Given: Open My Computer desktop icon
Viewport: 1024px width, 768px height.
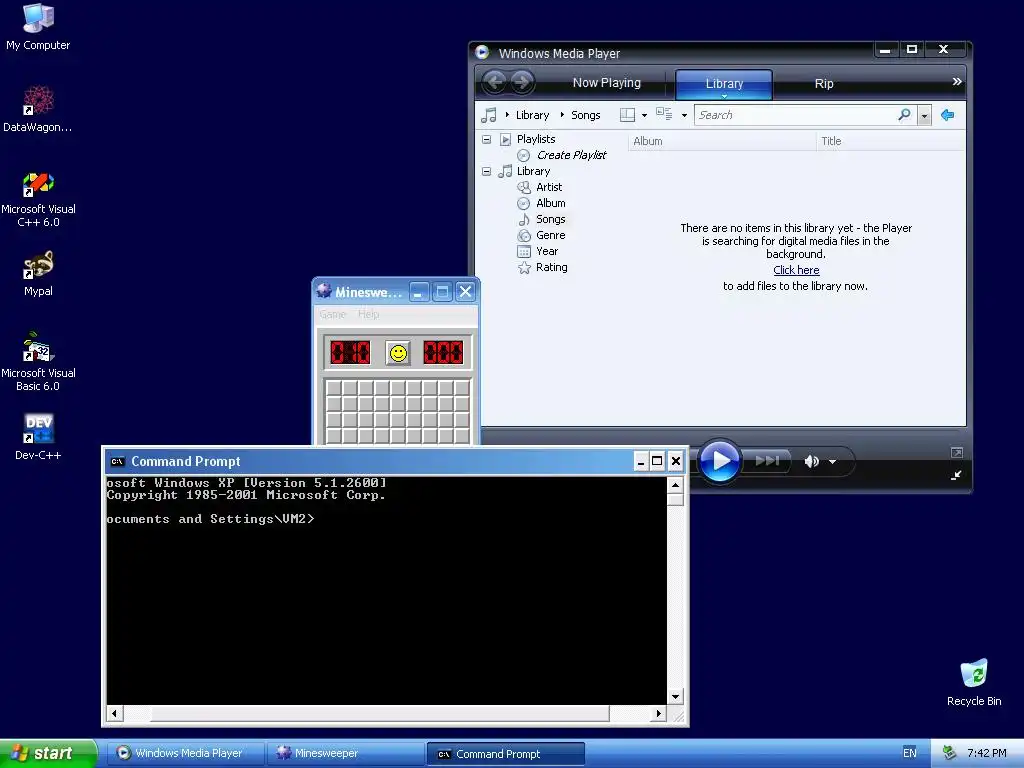Looking at the screenshot, I should [38, 27].
